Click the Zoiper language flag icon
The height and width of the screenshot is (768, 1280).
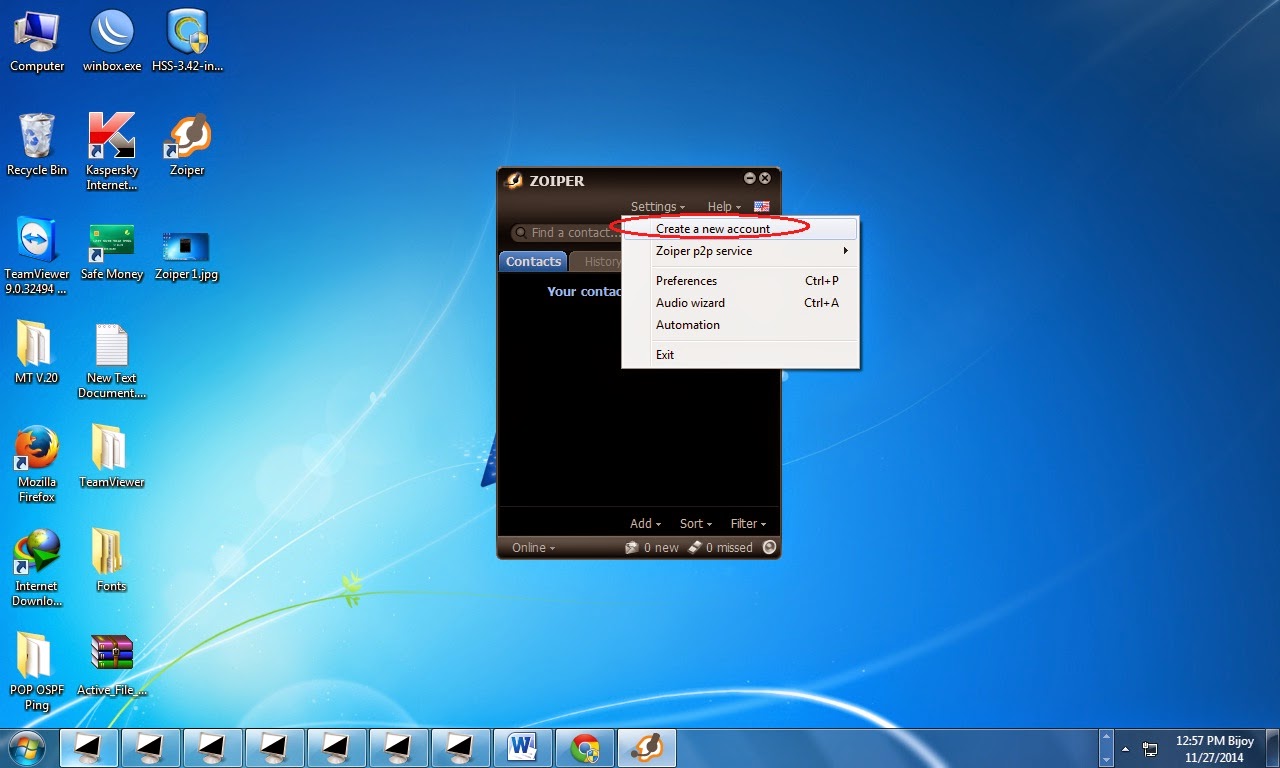click(x=762, y=207)
